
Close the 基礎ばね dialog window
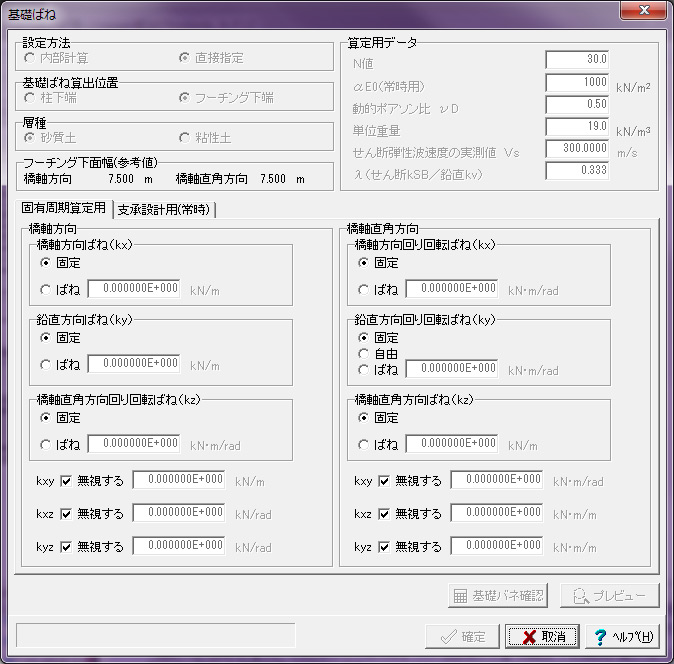click(643, 10)
